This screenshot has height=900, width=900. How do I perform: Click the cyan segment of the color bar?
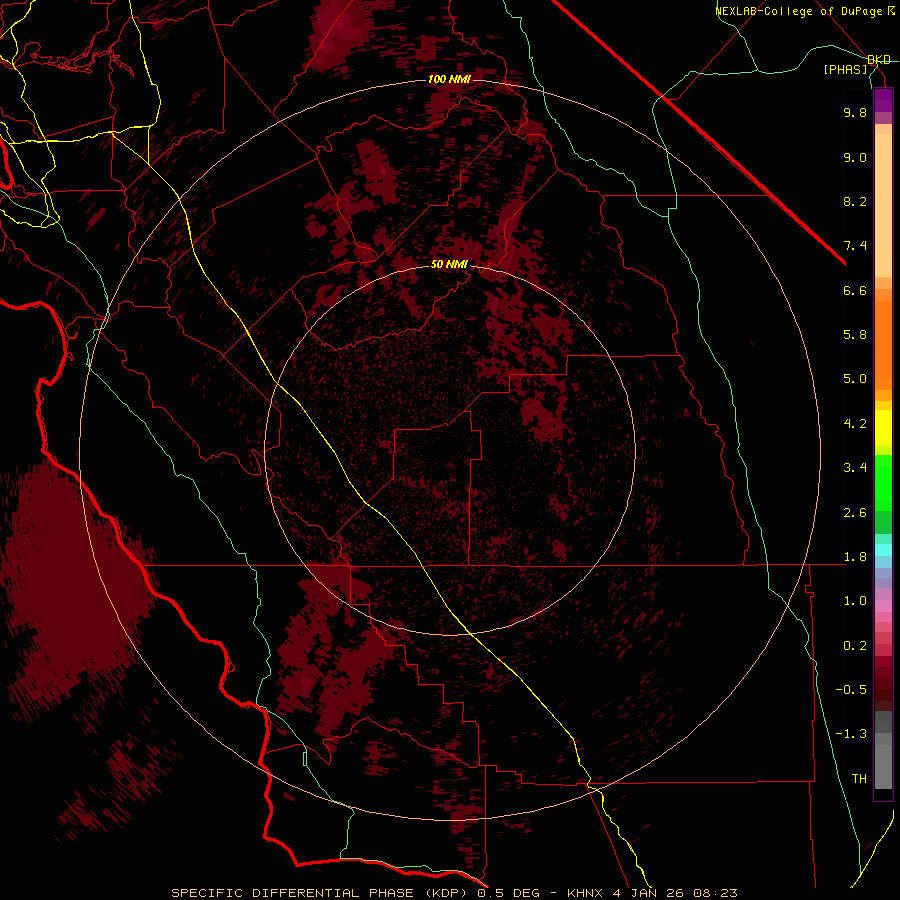pyautogui.click(x=883, y=550)
